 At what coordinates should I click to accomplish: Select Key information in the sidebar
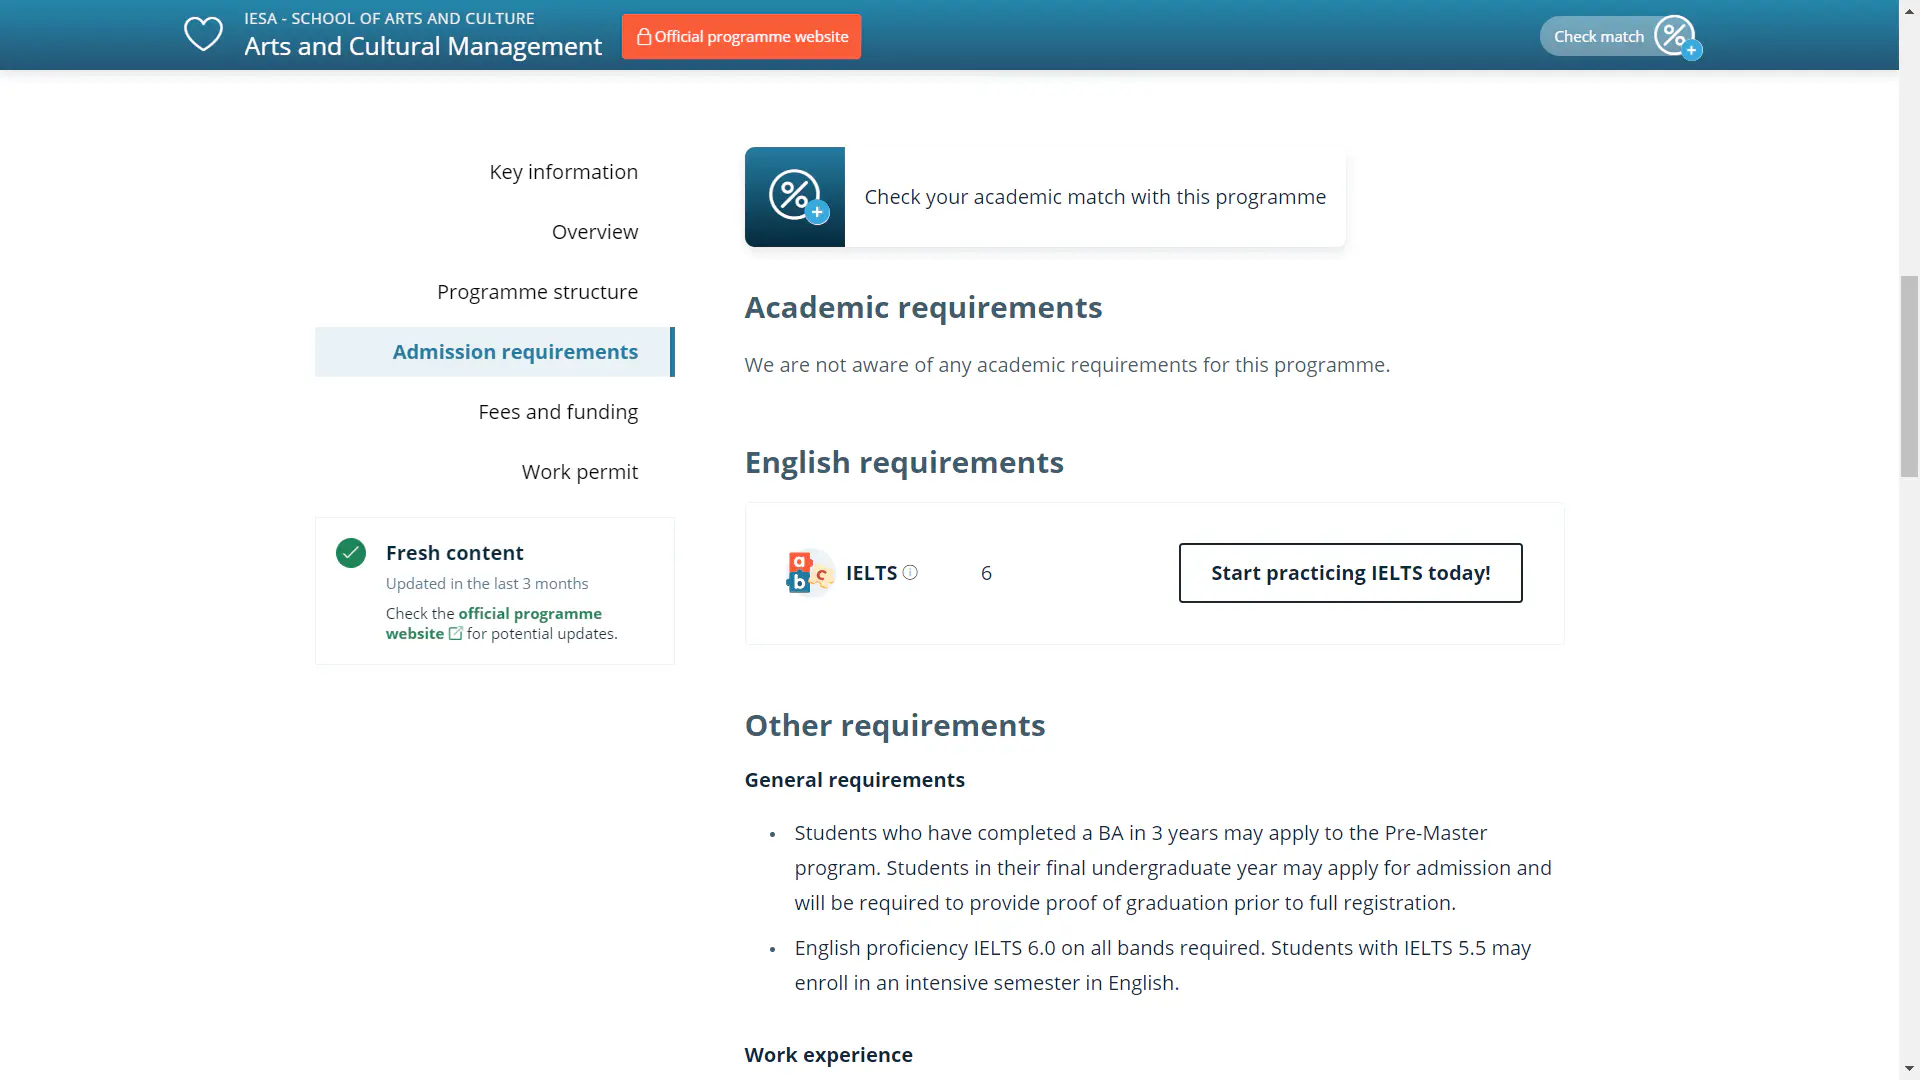tap(563, 171)
